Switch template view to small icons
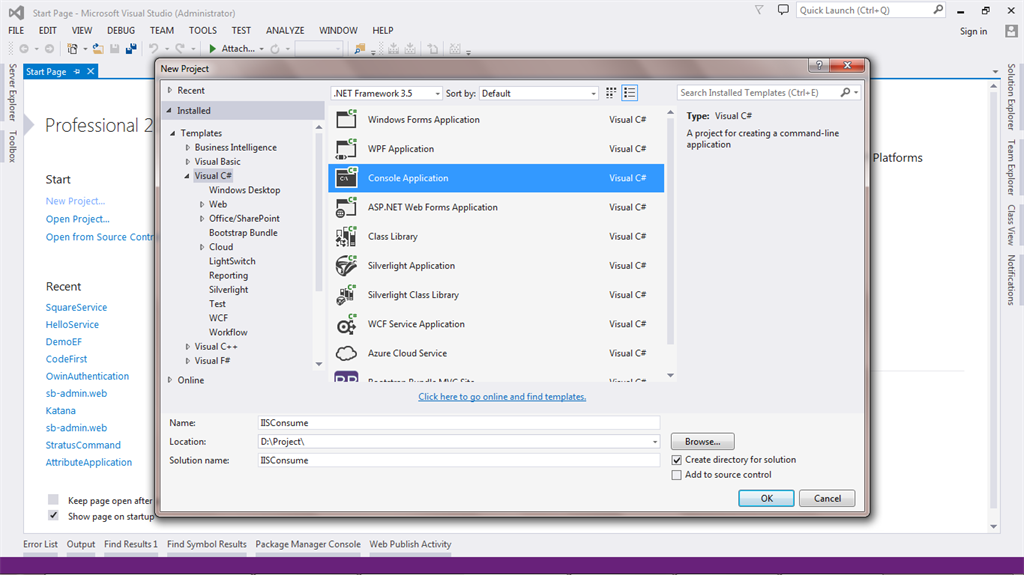1024x575 pixels. [x=611, y=93]
